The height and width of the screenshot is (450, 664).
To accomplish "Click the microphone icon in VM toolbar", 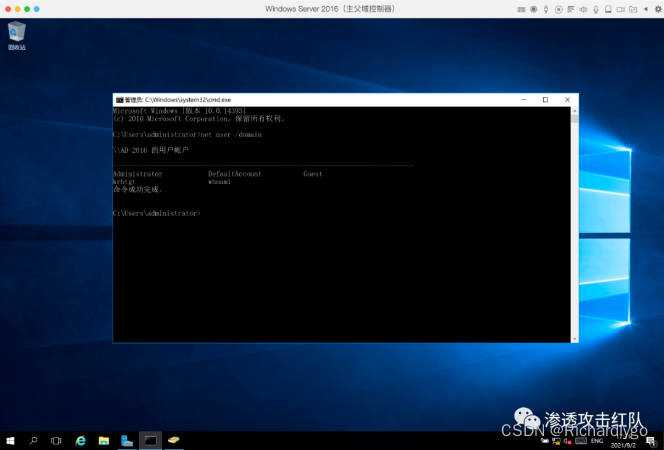I will pyautogui.click(x=596, y=9).
